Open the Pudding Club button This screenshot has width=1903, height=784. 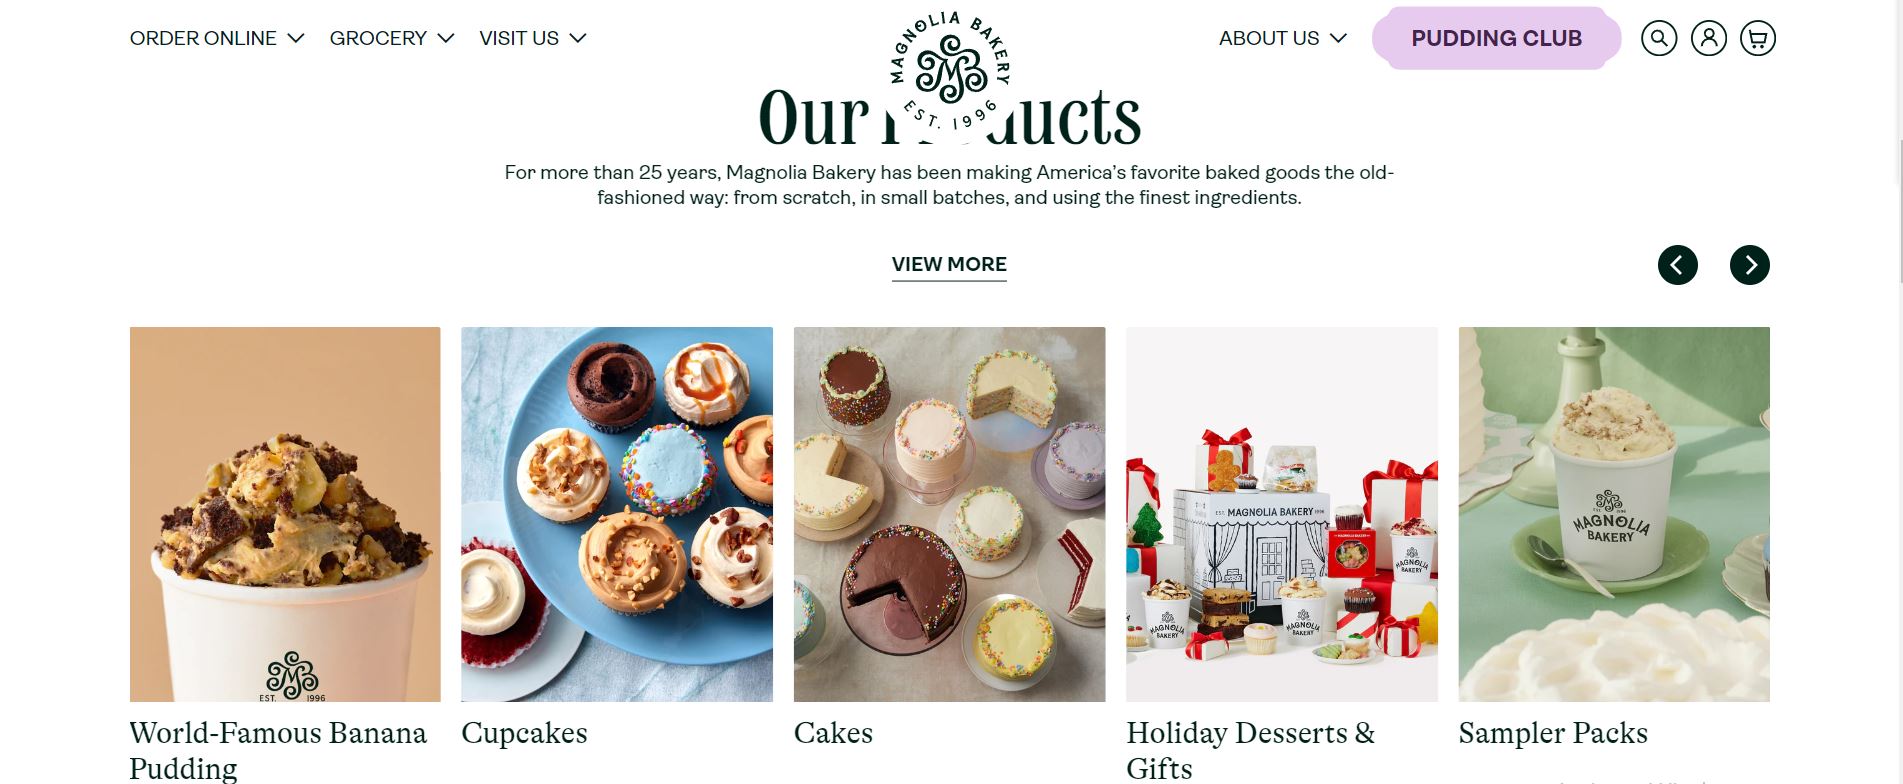click(1496, 38)
